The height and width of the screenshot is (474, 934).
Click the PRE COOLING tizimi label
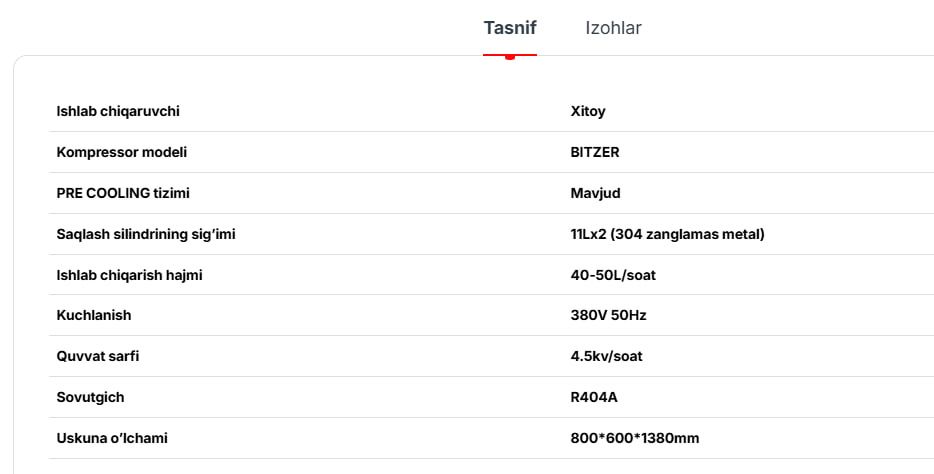[123, 193]
